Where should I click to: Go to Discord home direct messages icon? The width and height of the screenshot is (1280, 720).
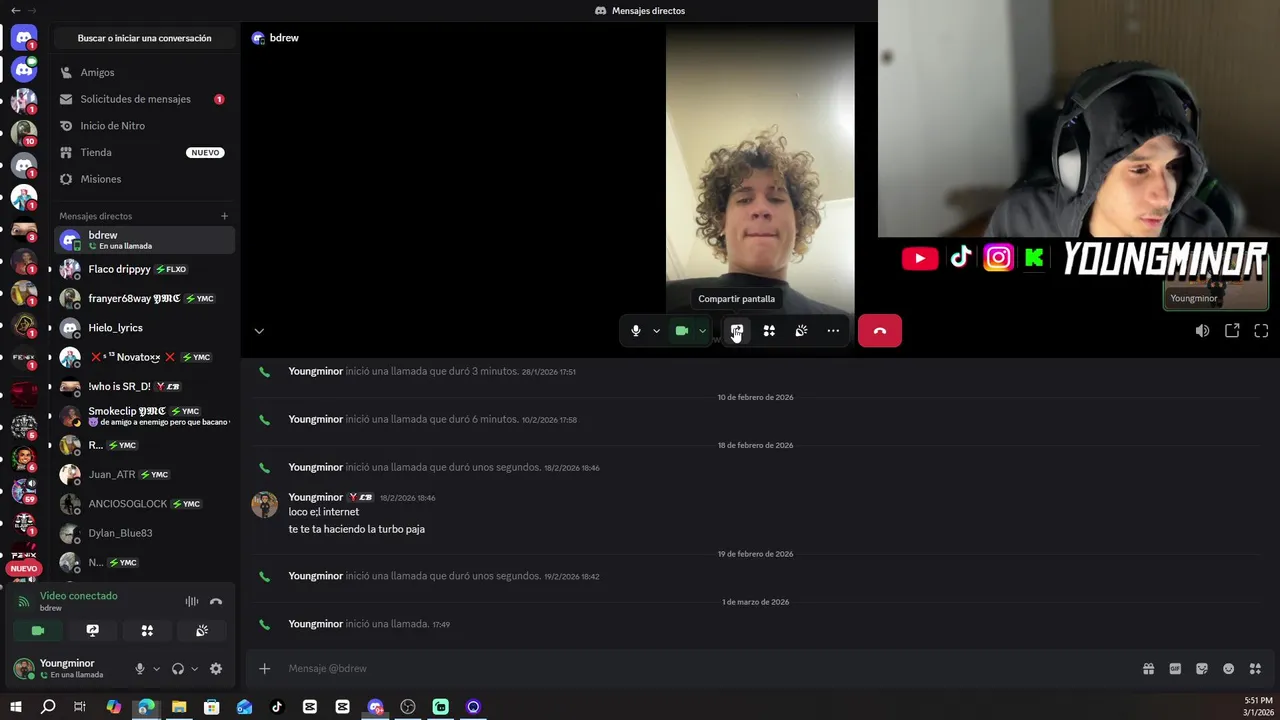[24, 37]
